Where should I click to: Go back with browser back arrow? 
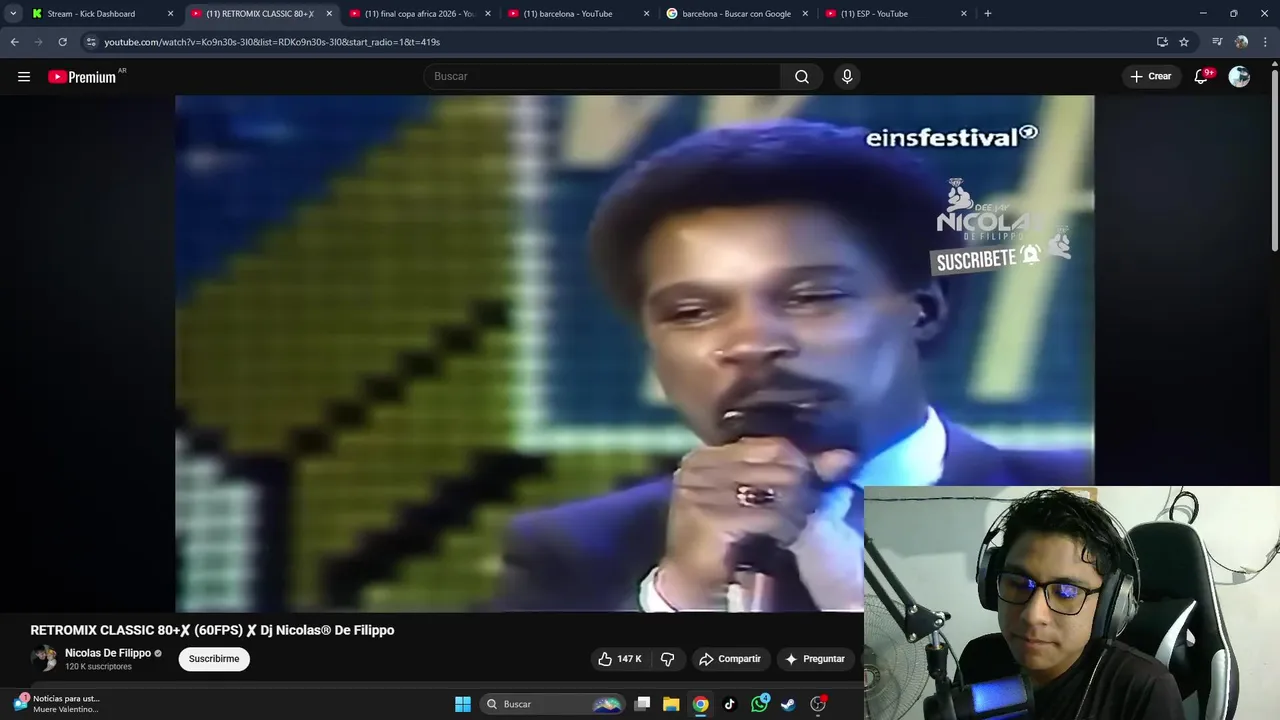14,42
